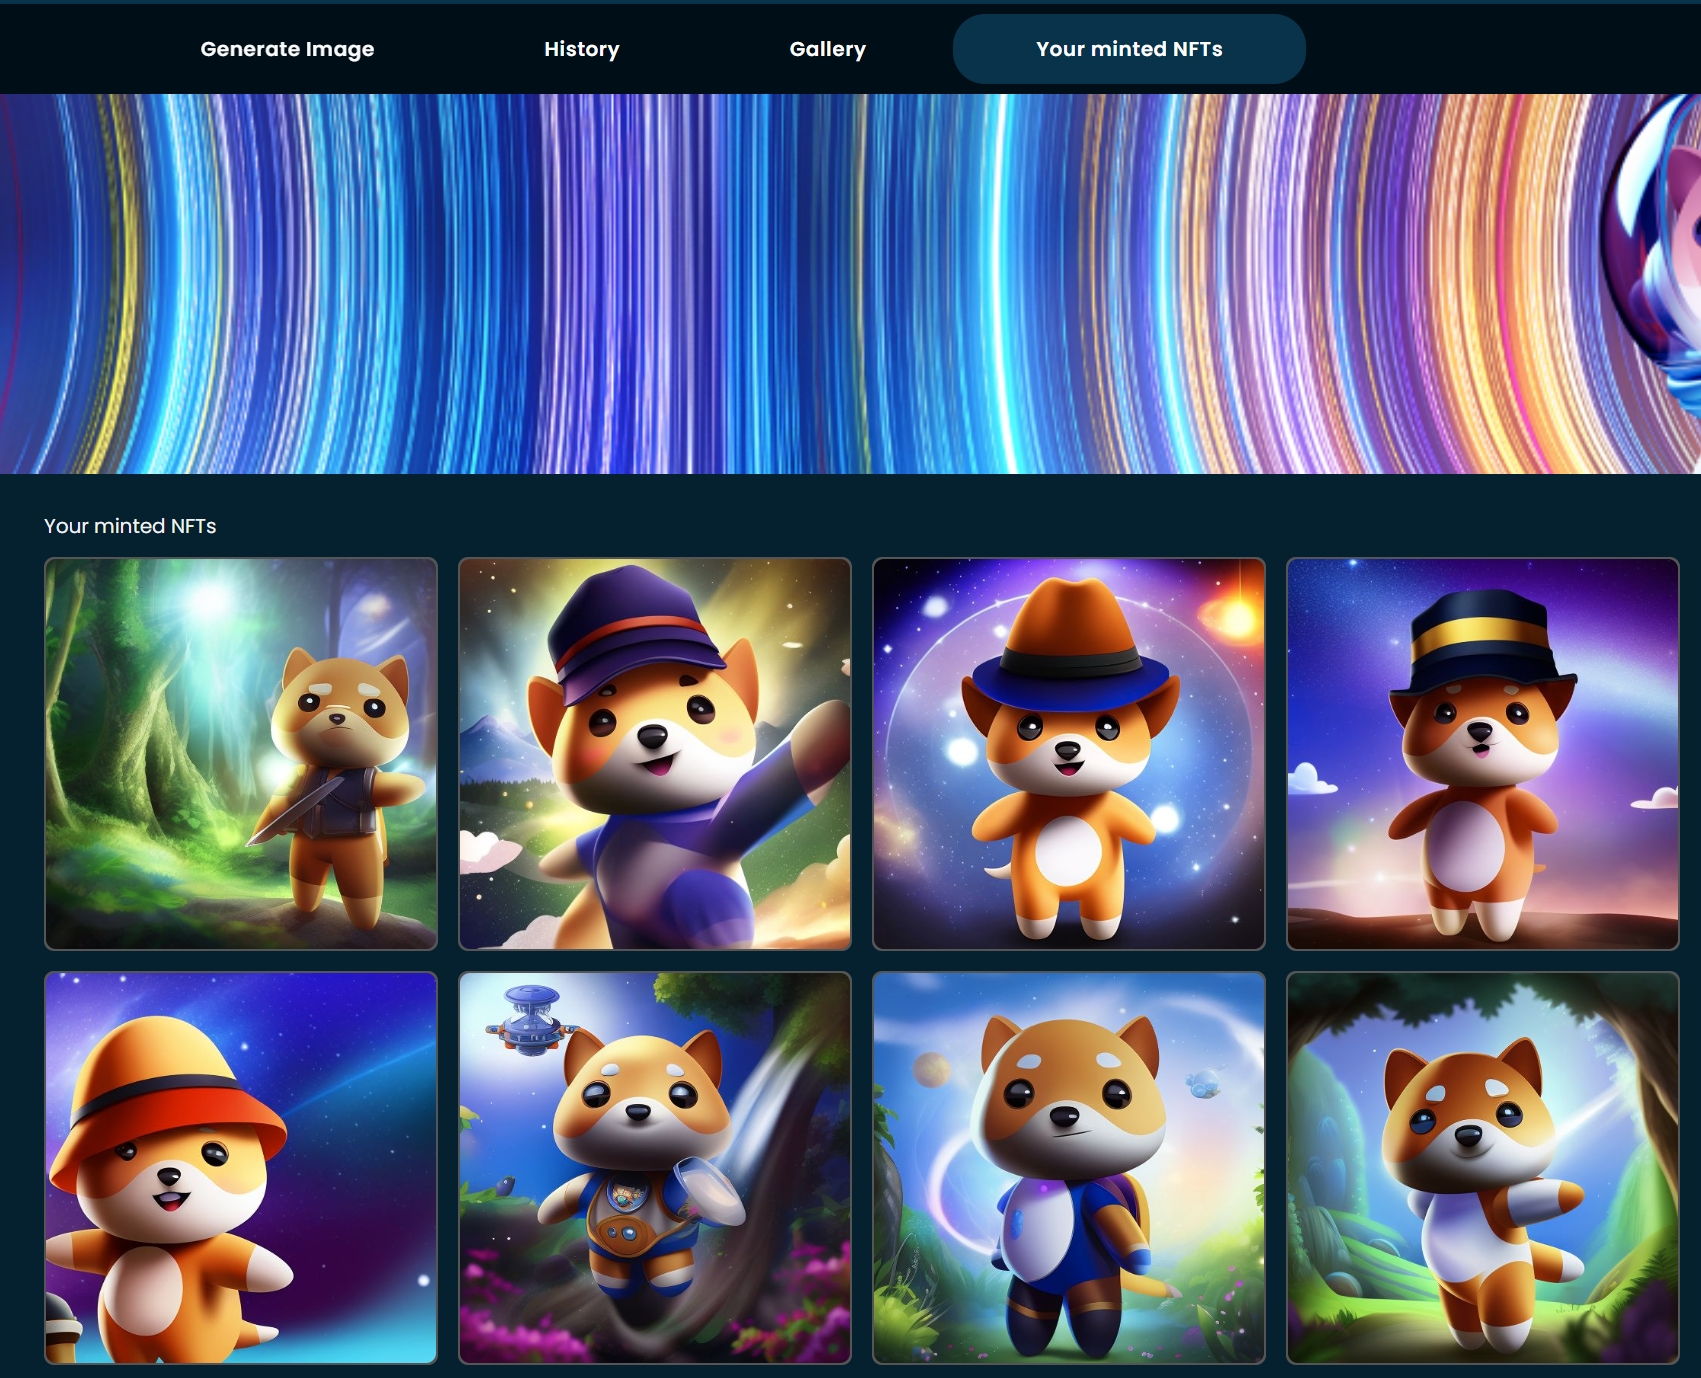The height and width of the screenshot is (1378, 1701).
Task: Switch to the History tab
Action: pos(581,49)
